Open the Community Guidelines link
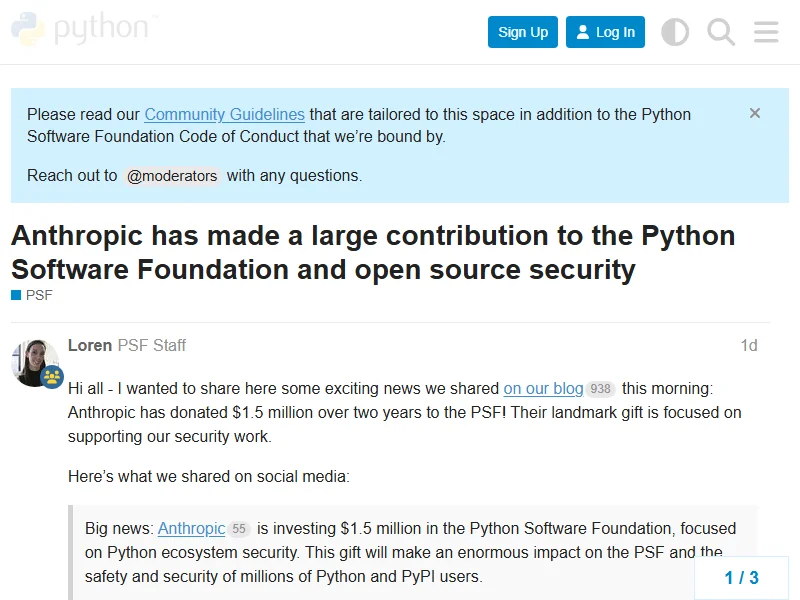Screen dimensions: 800x600 224,114
